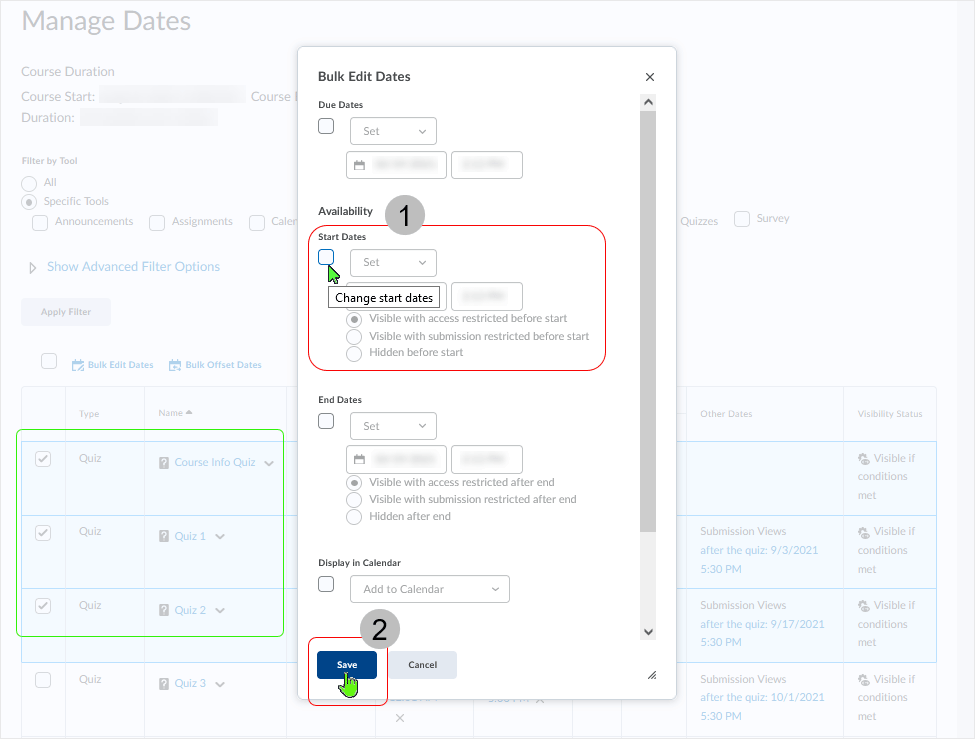This screenshot has width=975, height=739.
Task: Tick the Display in Calendar checkbox
Action: (x=326, y=584)
